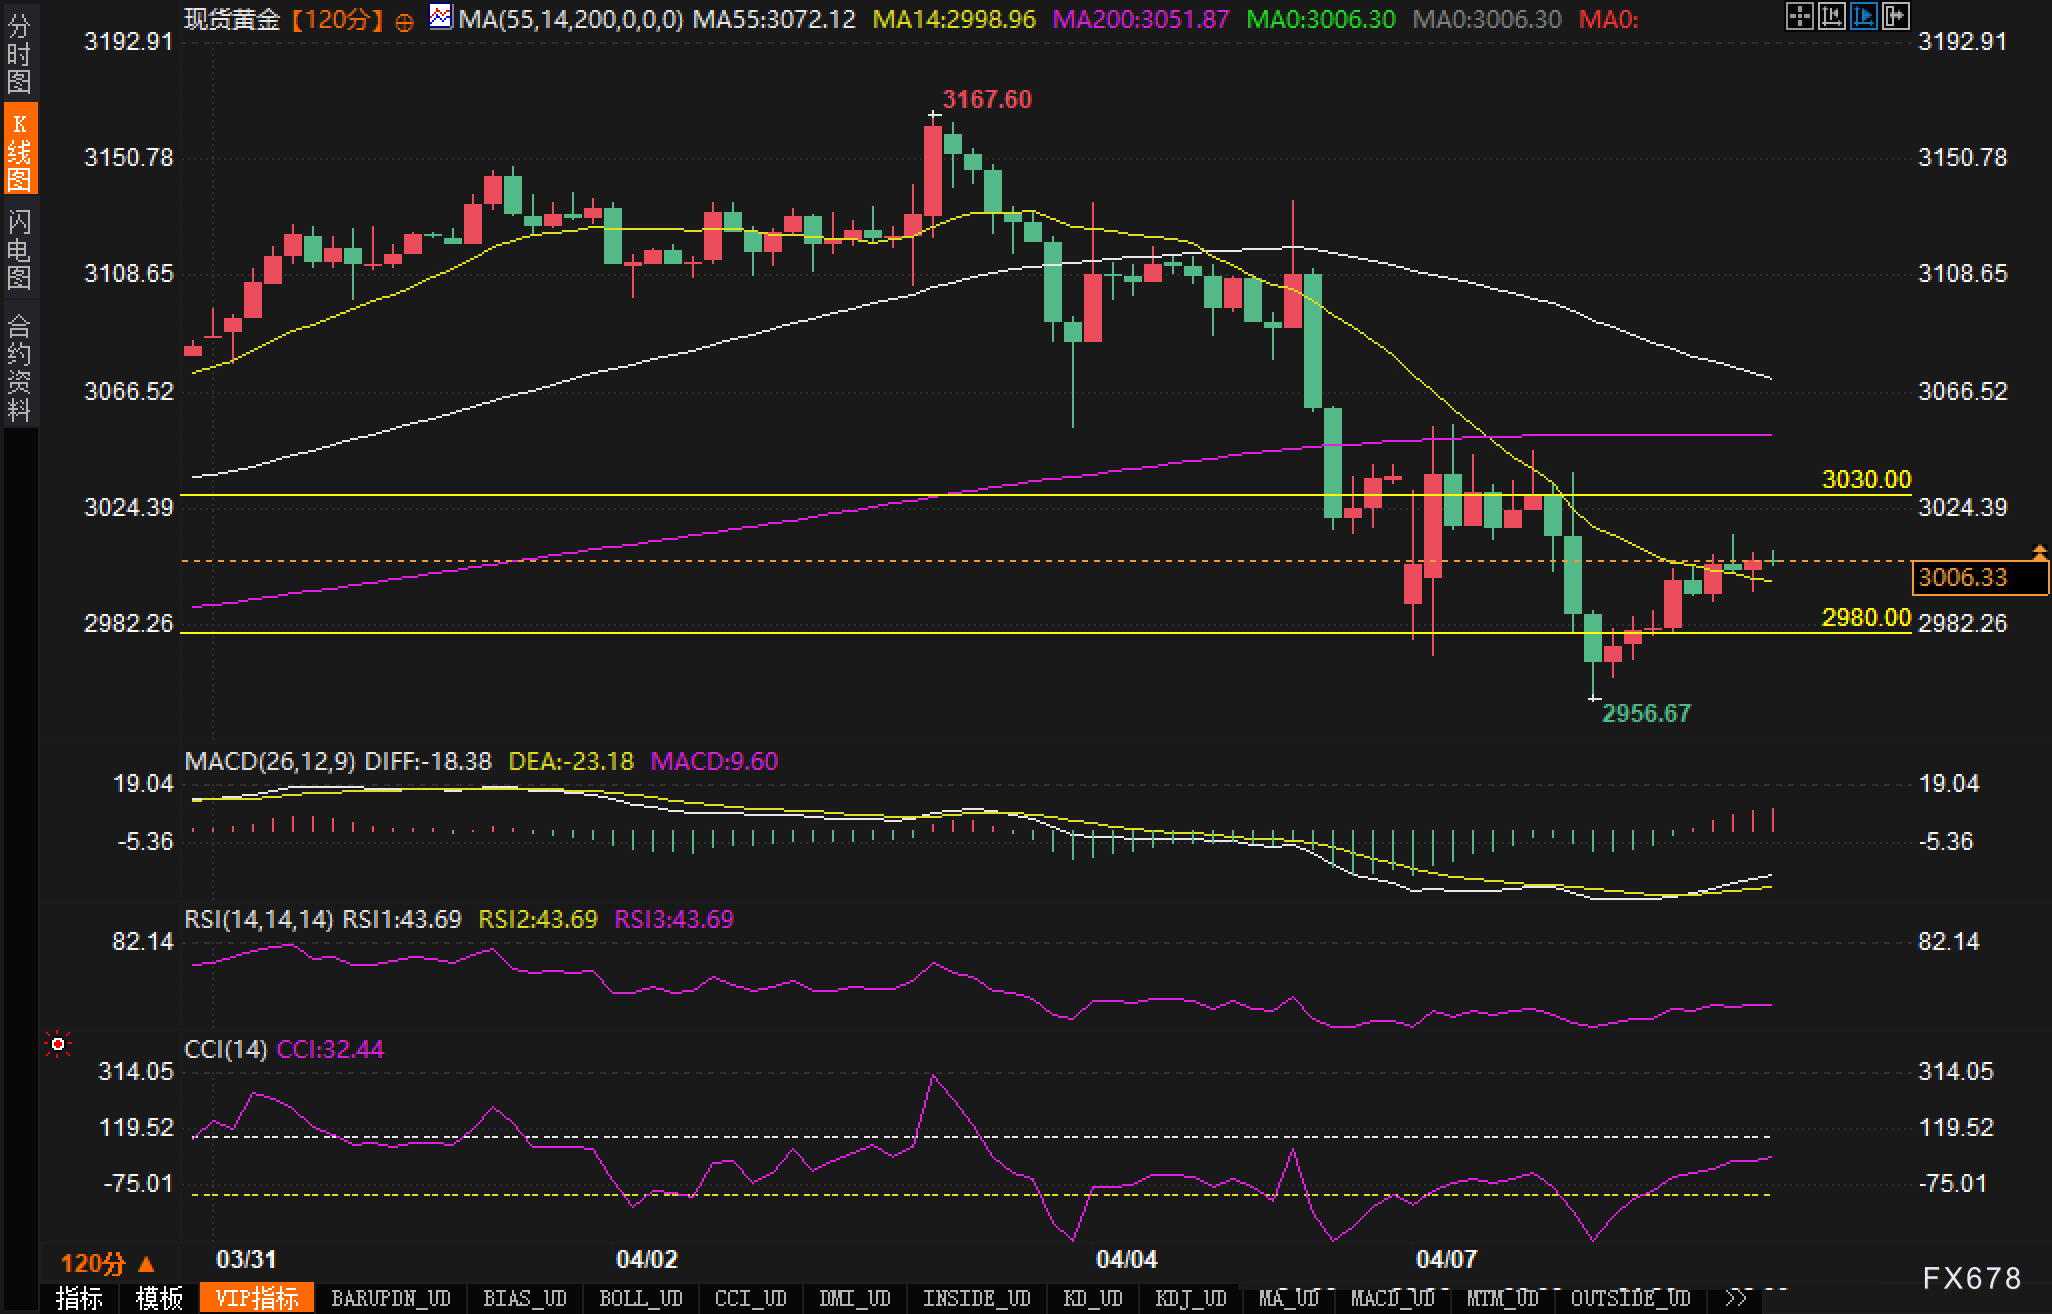The width and height of the screenshot is (2052, 1314).
Task: Apply the BOLL_UD indicator
Action: (x=640, y=1298)
